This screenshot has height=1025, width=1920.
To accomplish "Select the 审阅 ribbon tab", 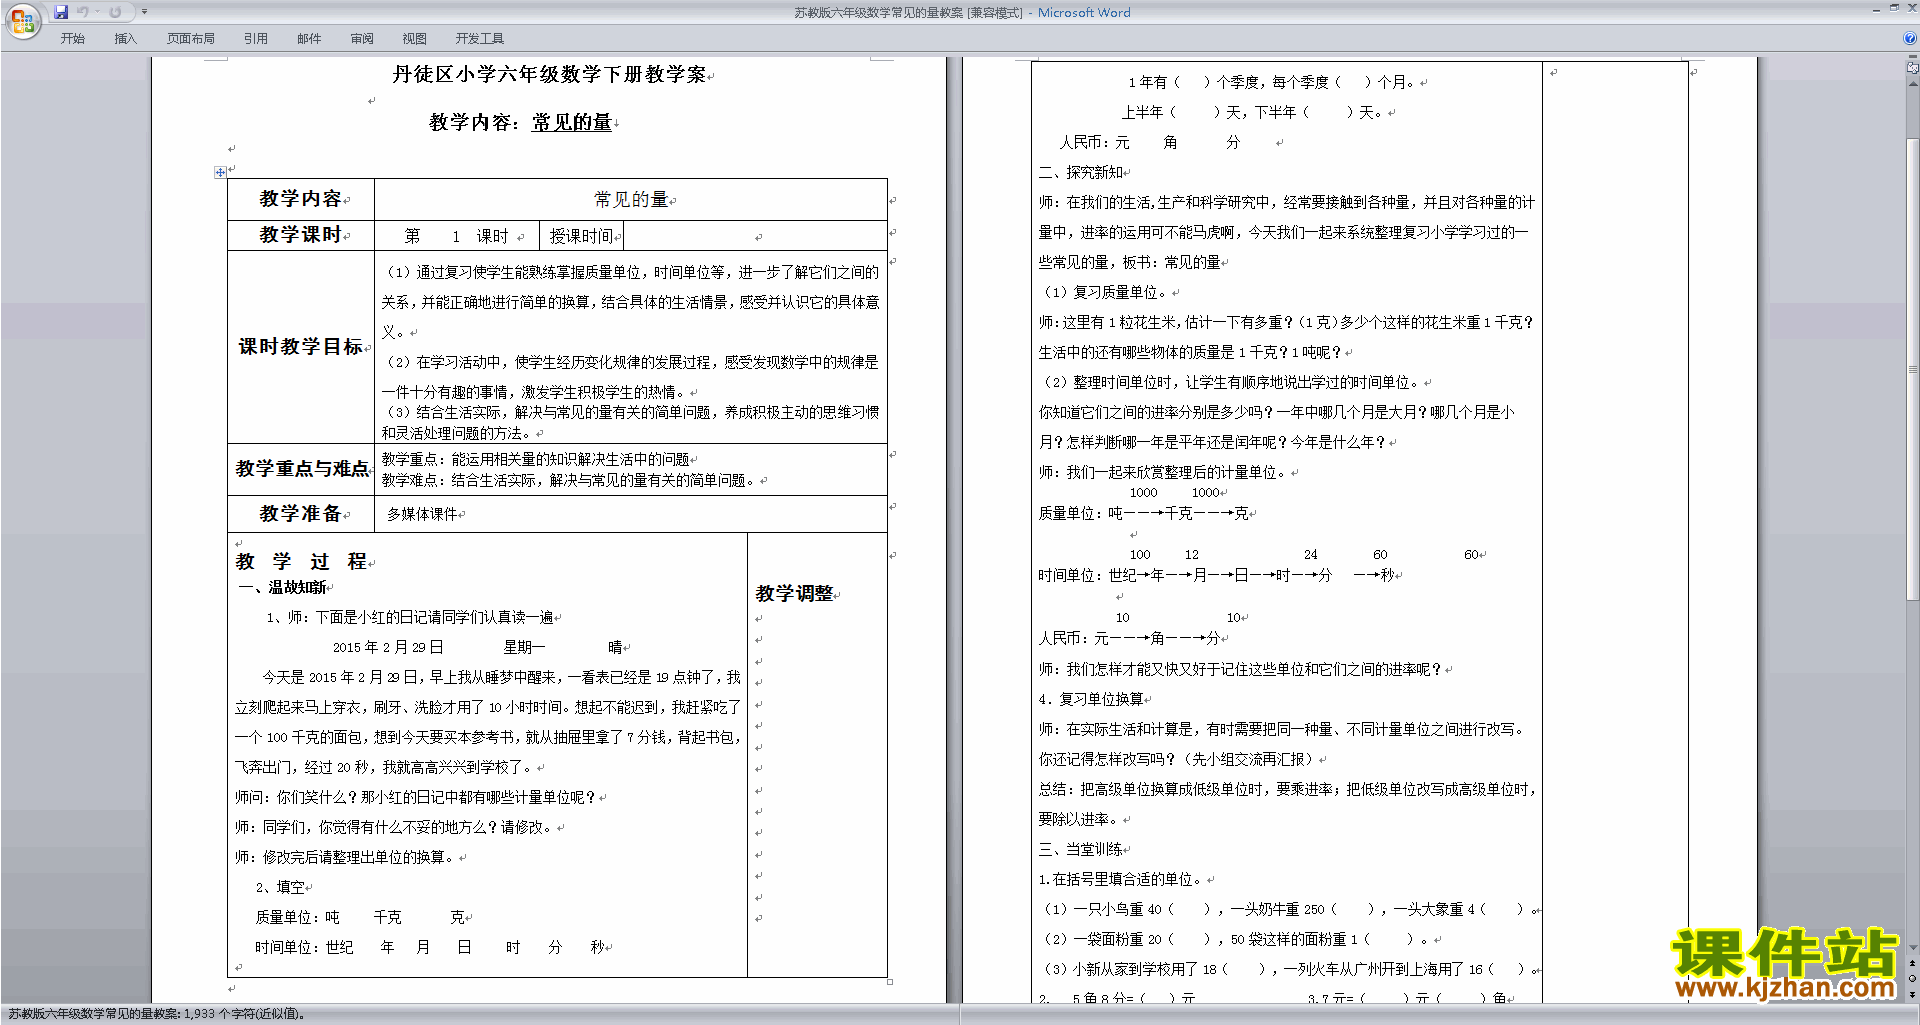I will tap(362, 38).
